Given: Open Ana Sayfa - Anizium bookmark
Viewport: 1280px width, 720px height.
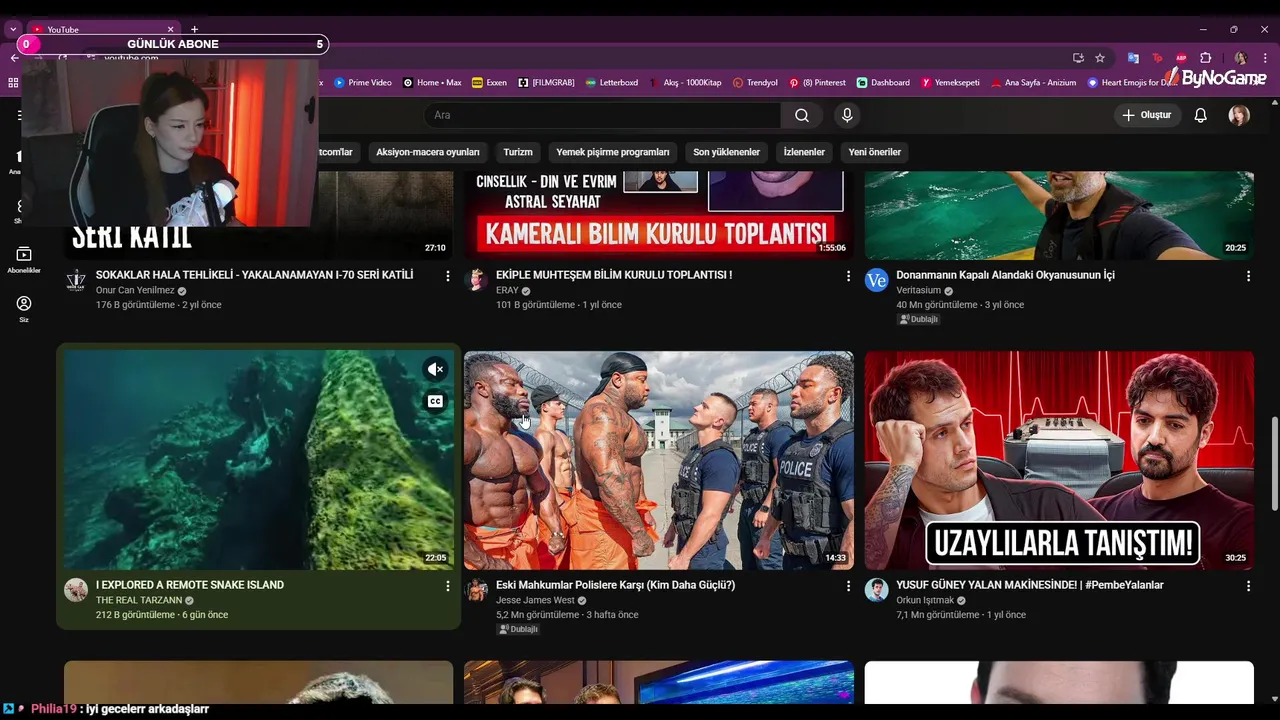Looking at the screenshot, I should [1033, 83].
